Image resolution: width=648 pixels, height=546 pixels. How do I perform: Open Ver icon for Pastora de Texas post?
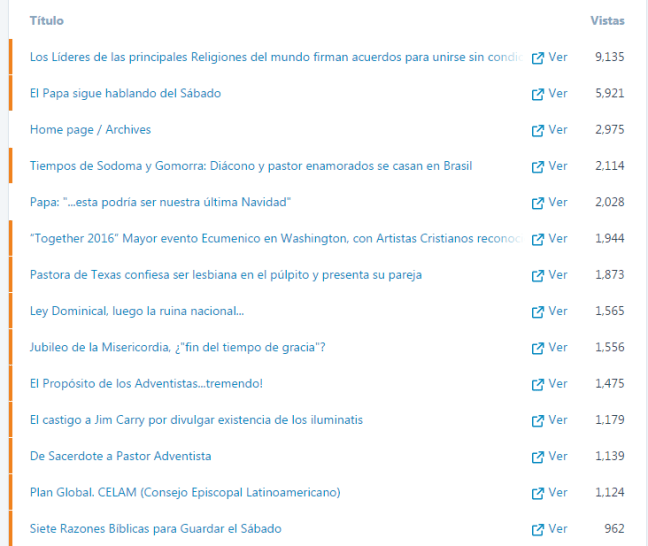[x=538, y=275]
